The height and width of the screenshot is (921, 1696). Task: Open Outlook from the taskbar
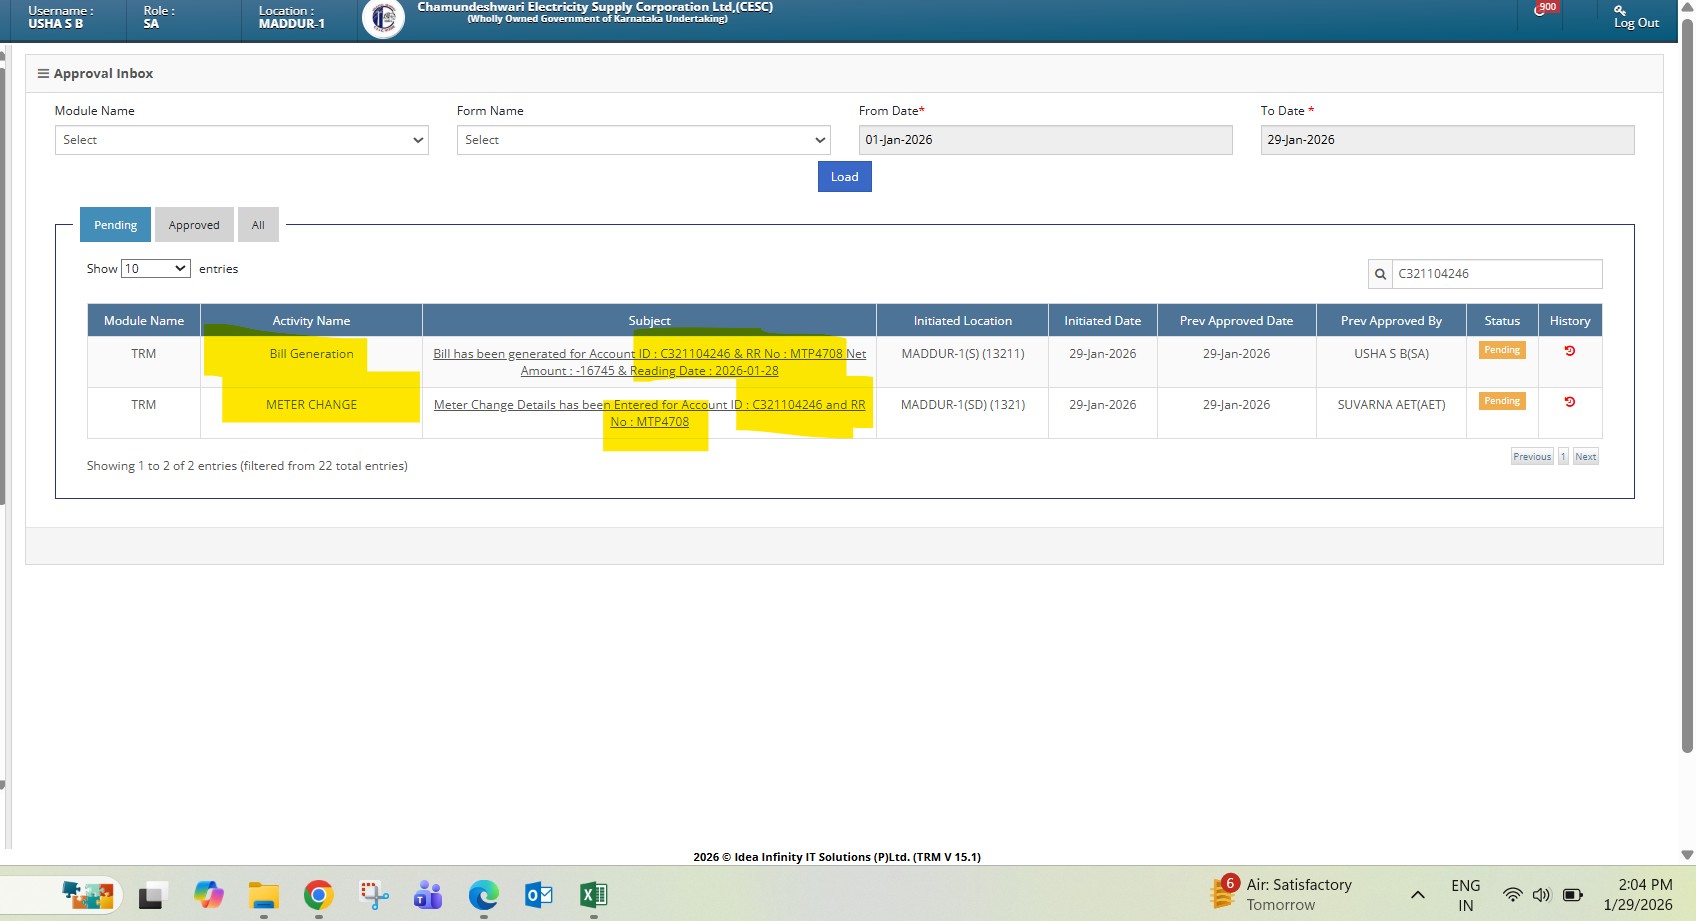coord(538,895)
